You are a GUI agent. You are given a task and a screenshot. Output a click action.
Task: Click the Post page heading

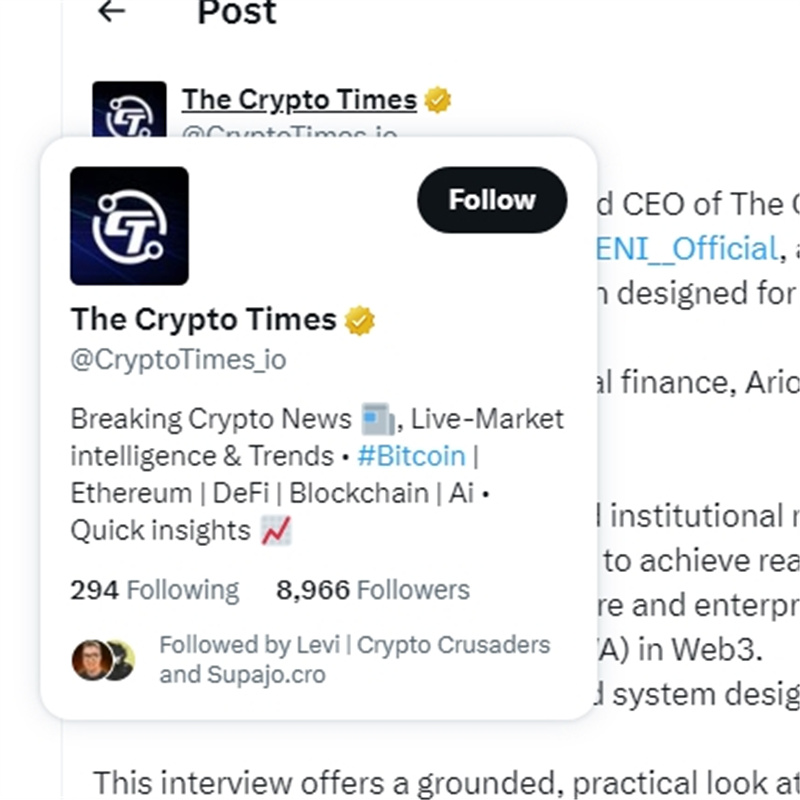[x=237, y=13]
